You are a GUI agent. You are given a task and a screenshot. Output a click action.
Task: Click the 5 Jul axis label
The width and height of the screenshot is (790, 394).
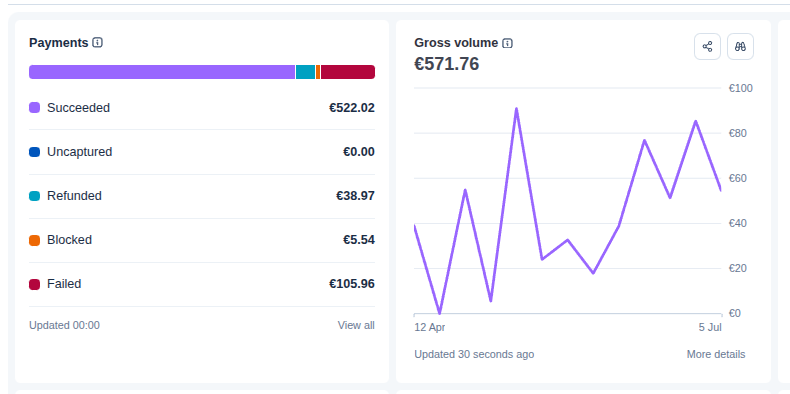[710, 327]
